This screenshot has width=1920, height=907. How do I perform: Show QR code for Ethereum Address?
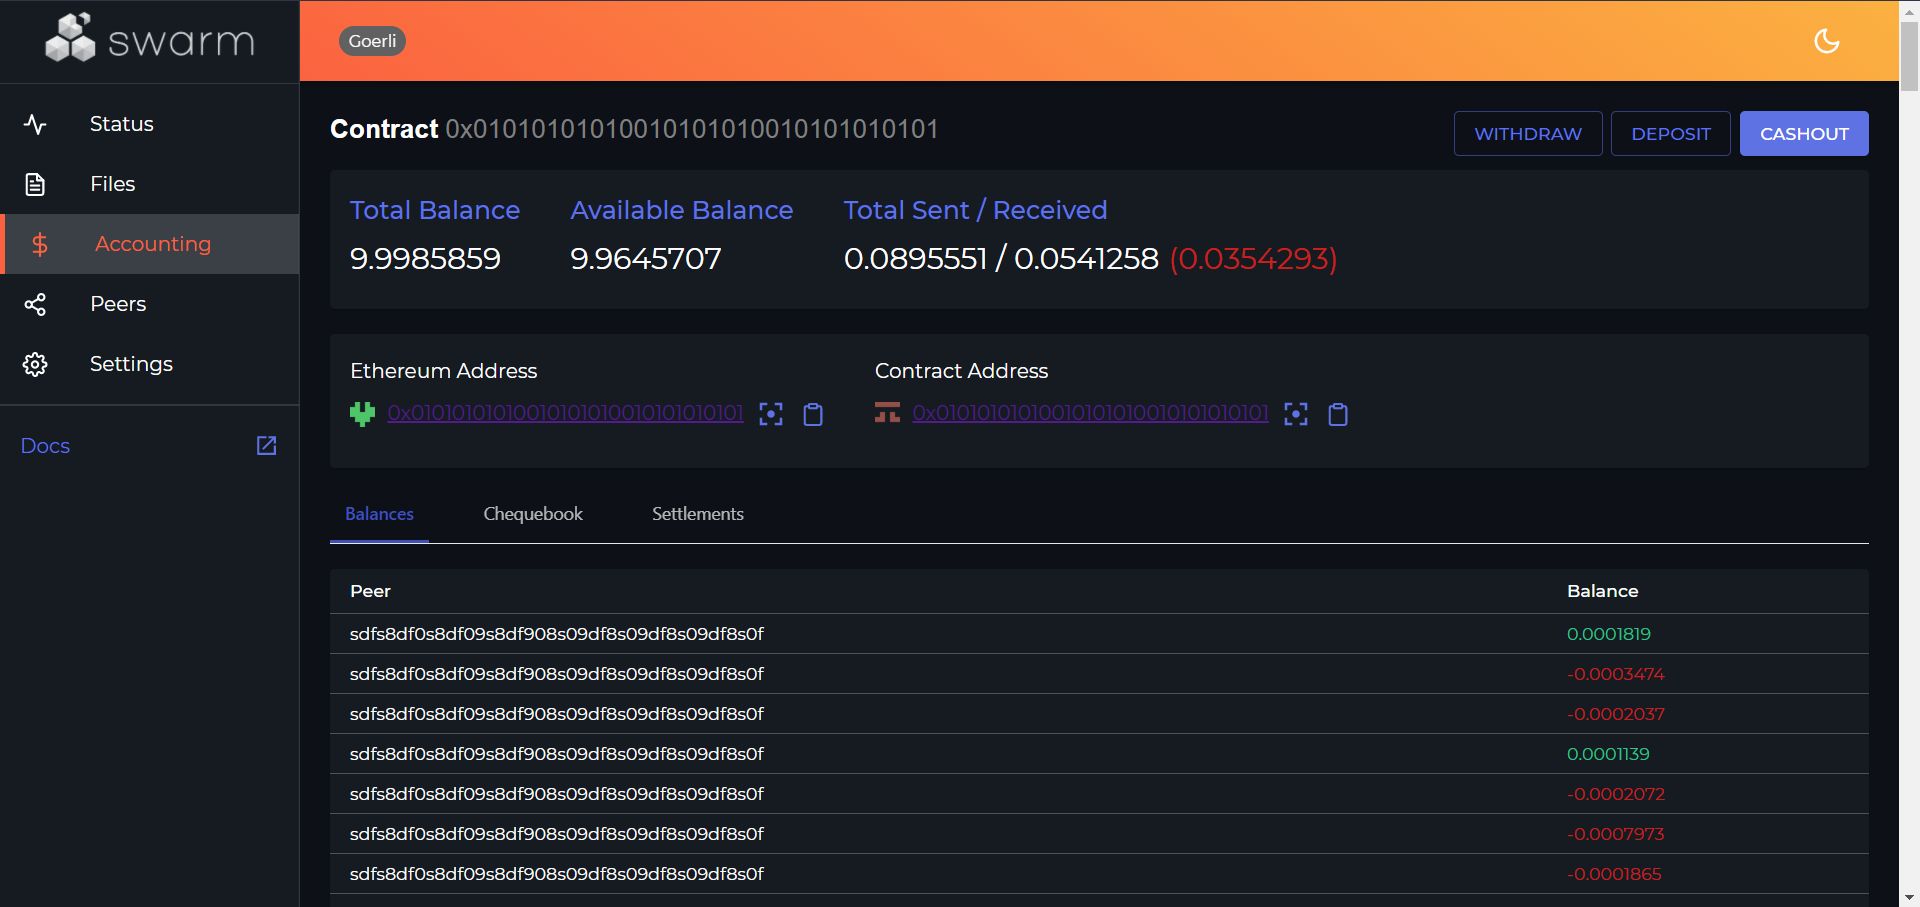click(x=771, y=414)
